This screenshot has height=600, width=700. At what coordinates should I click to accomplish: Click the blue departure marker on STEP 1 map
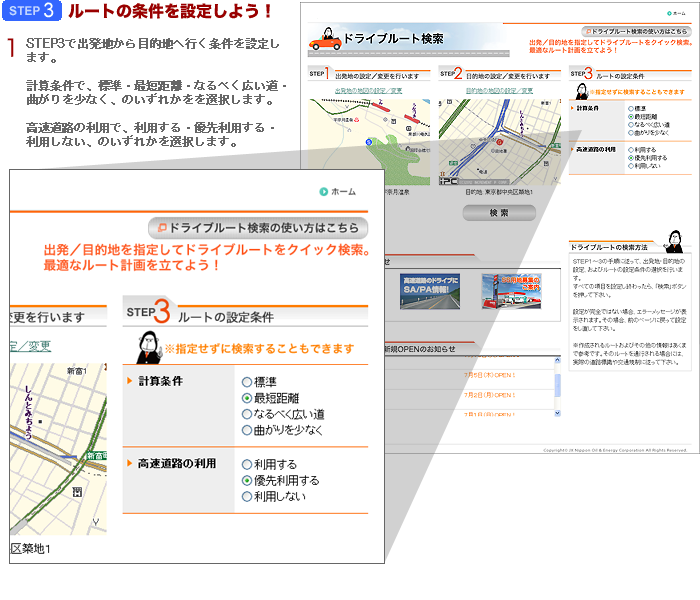tap(369, 142)
